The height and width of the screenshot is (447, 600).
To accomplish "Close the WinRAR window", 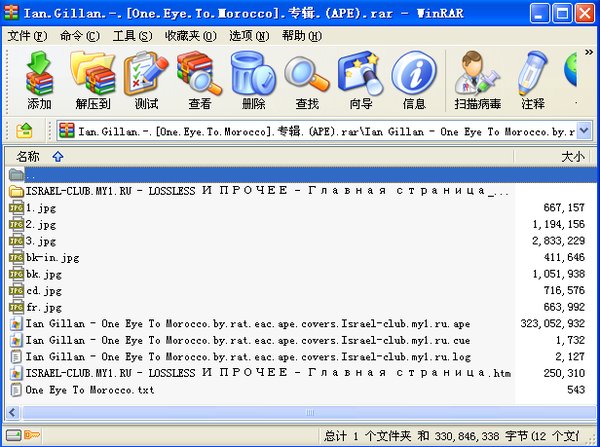I will pos(585,14).
